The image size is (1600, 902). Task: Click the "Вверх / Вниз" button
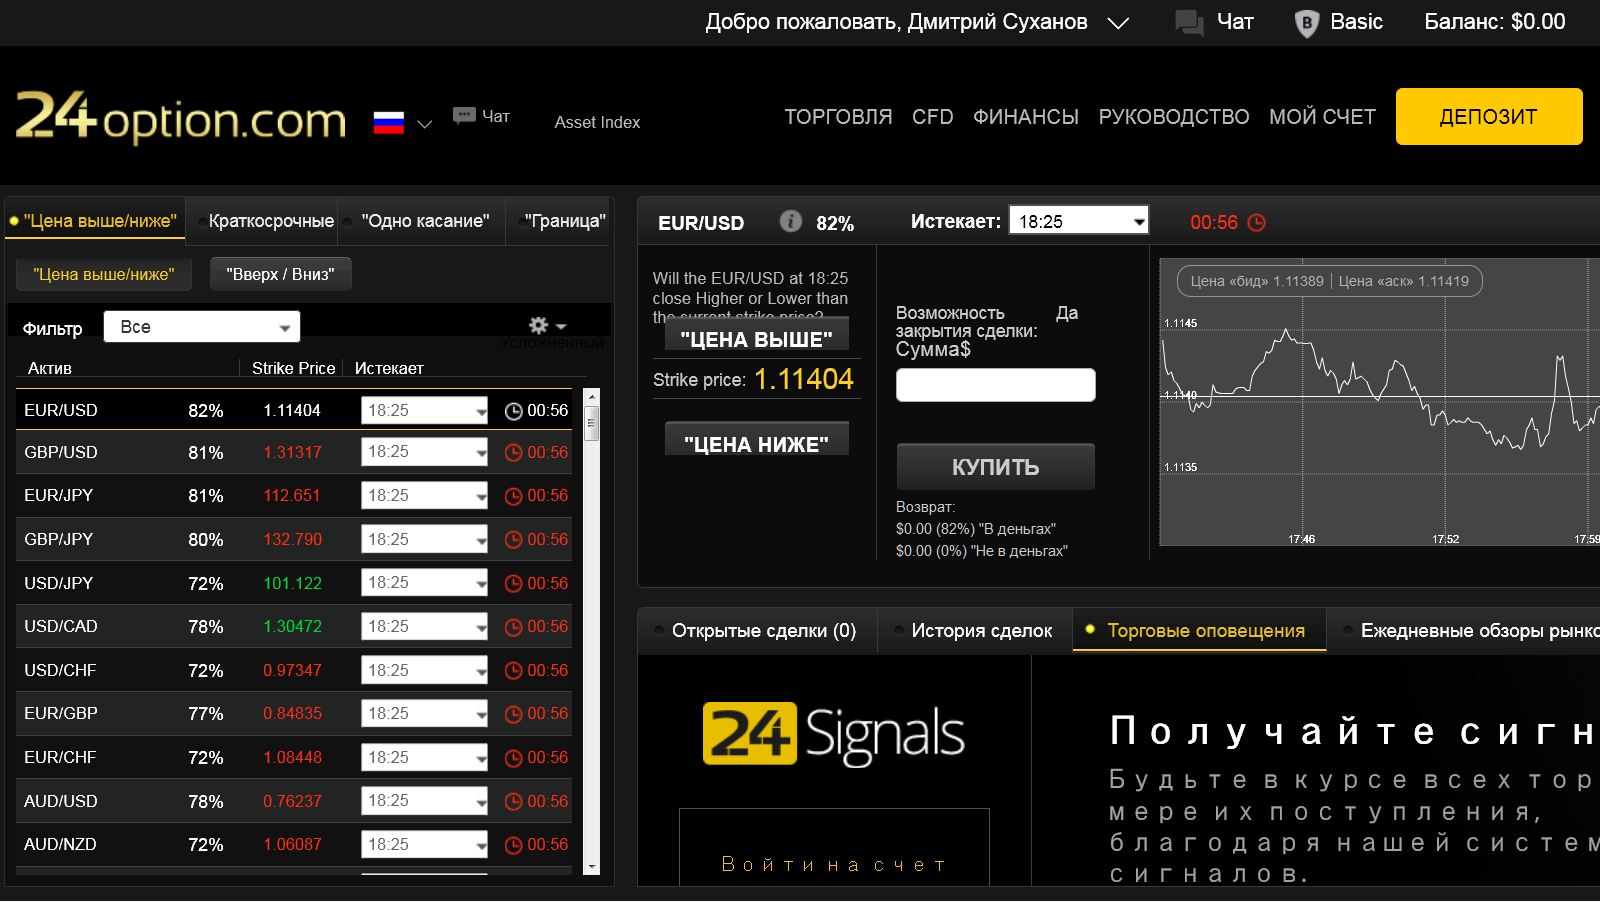click(280, 274)
